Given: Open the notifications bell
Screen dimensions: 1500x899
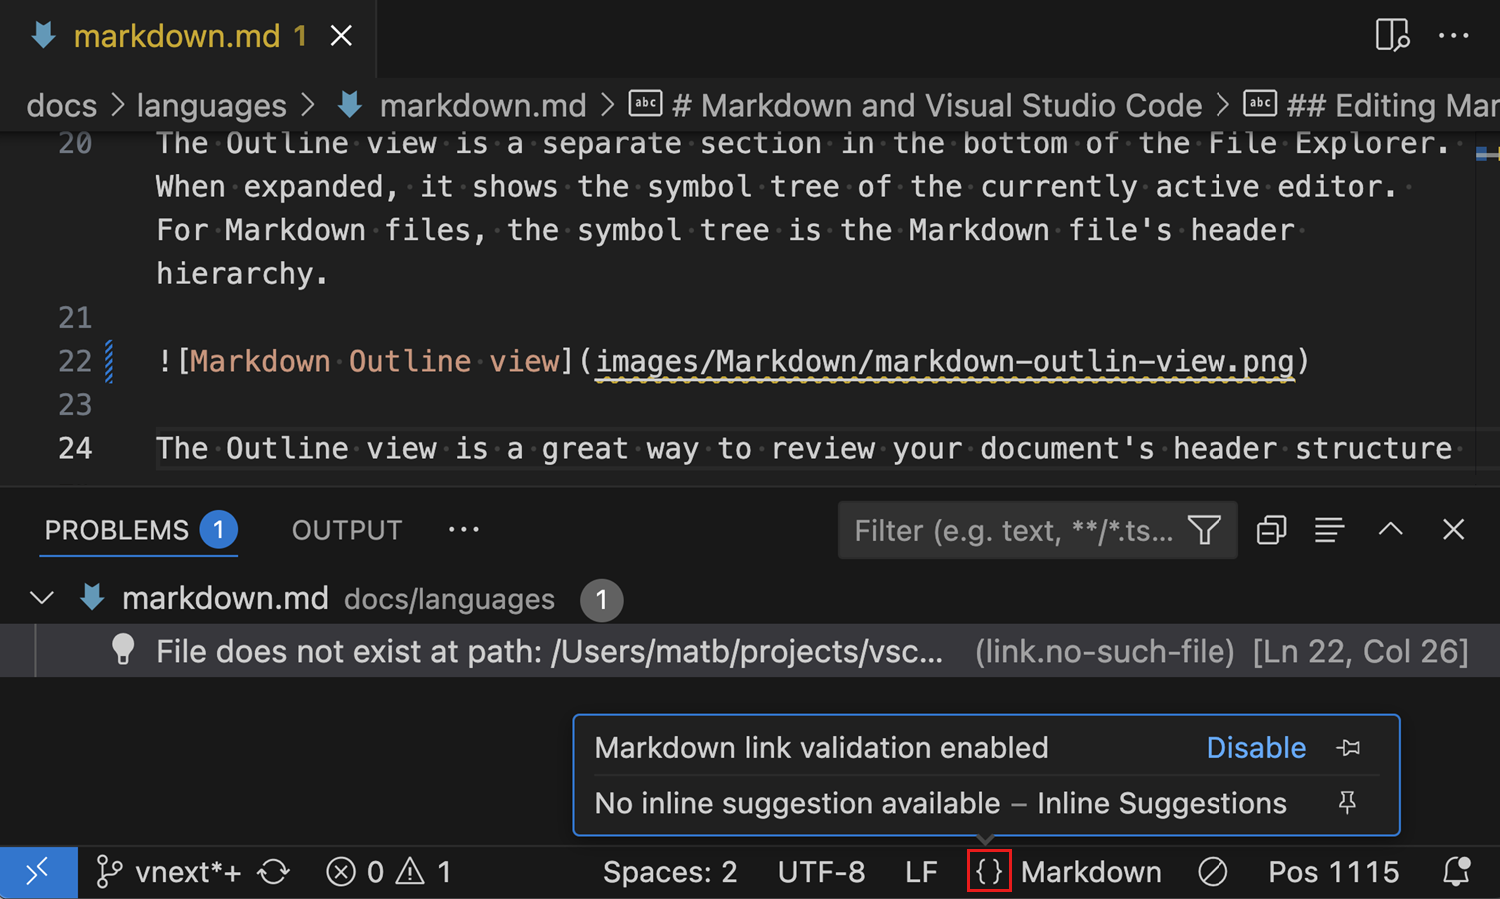Looking at the screenshot, I should [x=1457, y=872].
